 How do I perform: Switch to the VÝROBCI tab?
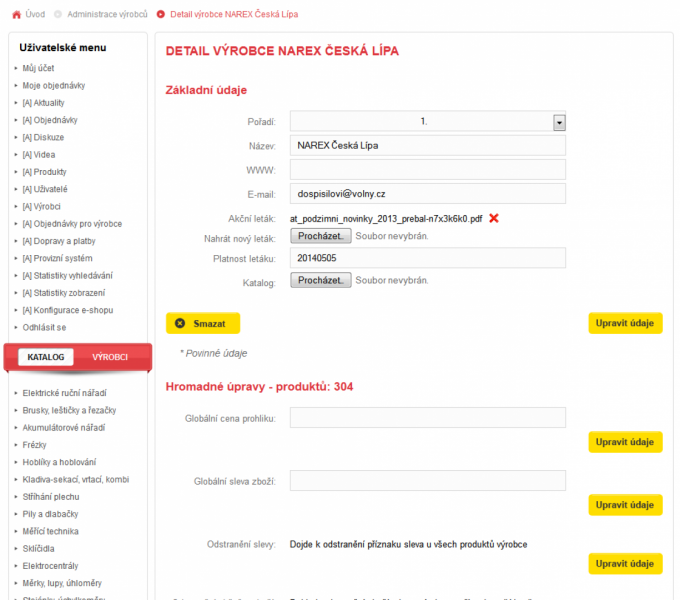[110, 357]
